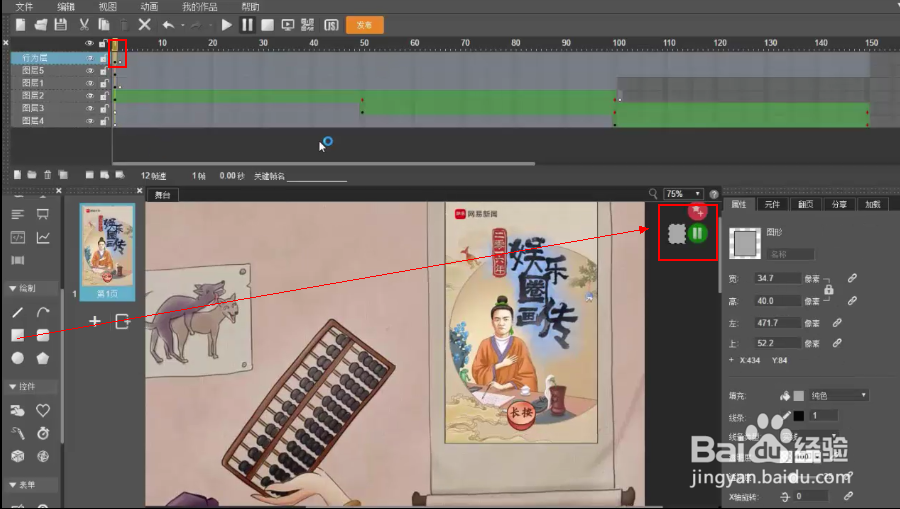
Task: Click the gray fill color swatch
Action: point(799,396)
